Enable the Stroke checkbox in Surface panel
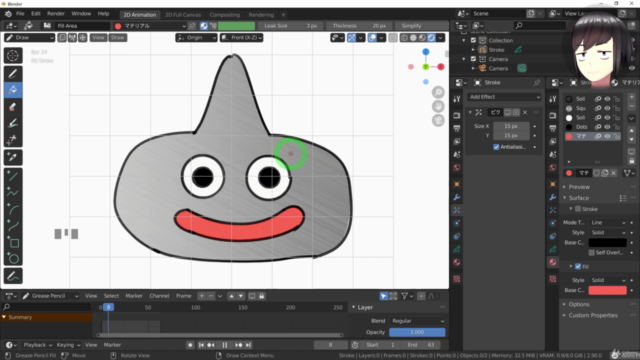The image size is (640, 360). click(x=578, y=209)
